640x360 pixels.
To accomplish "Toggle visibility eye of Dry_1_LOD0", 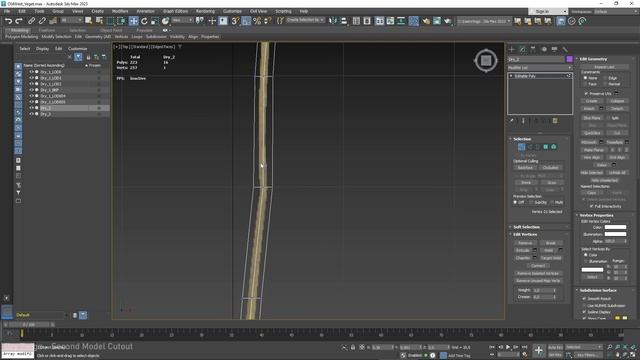I will click(x=31, y=72).
